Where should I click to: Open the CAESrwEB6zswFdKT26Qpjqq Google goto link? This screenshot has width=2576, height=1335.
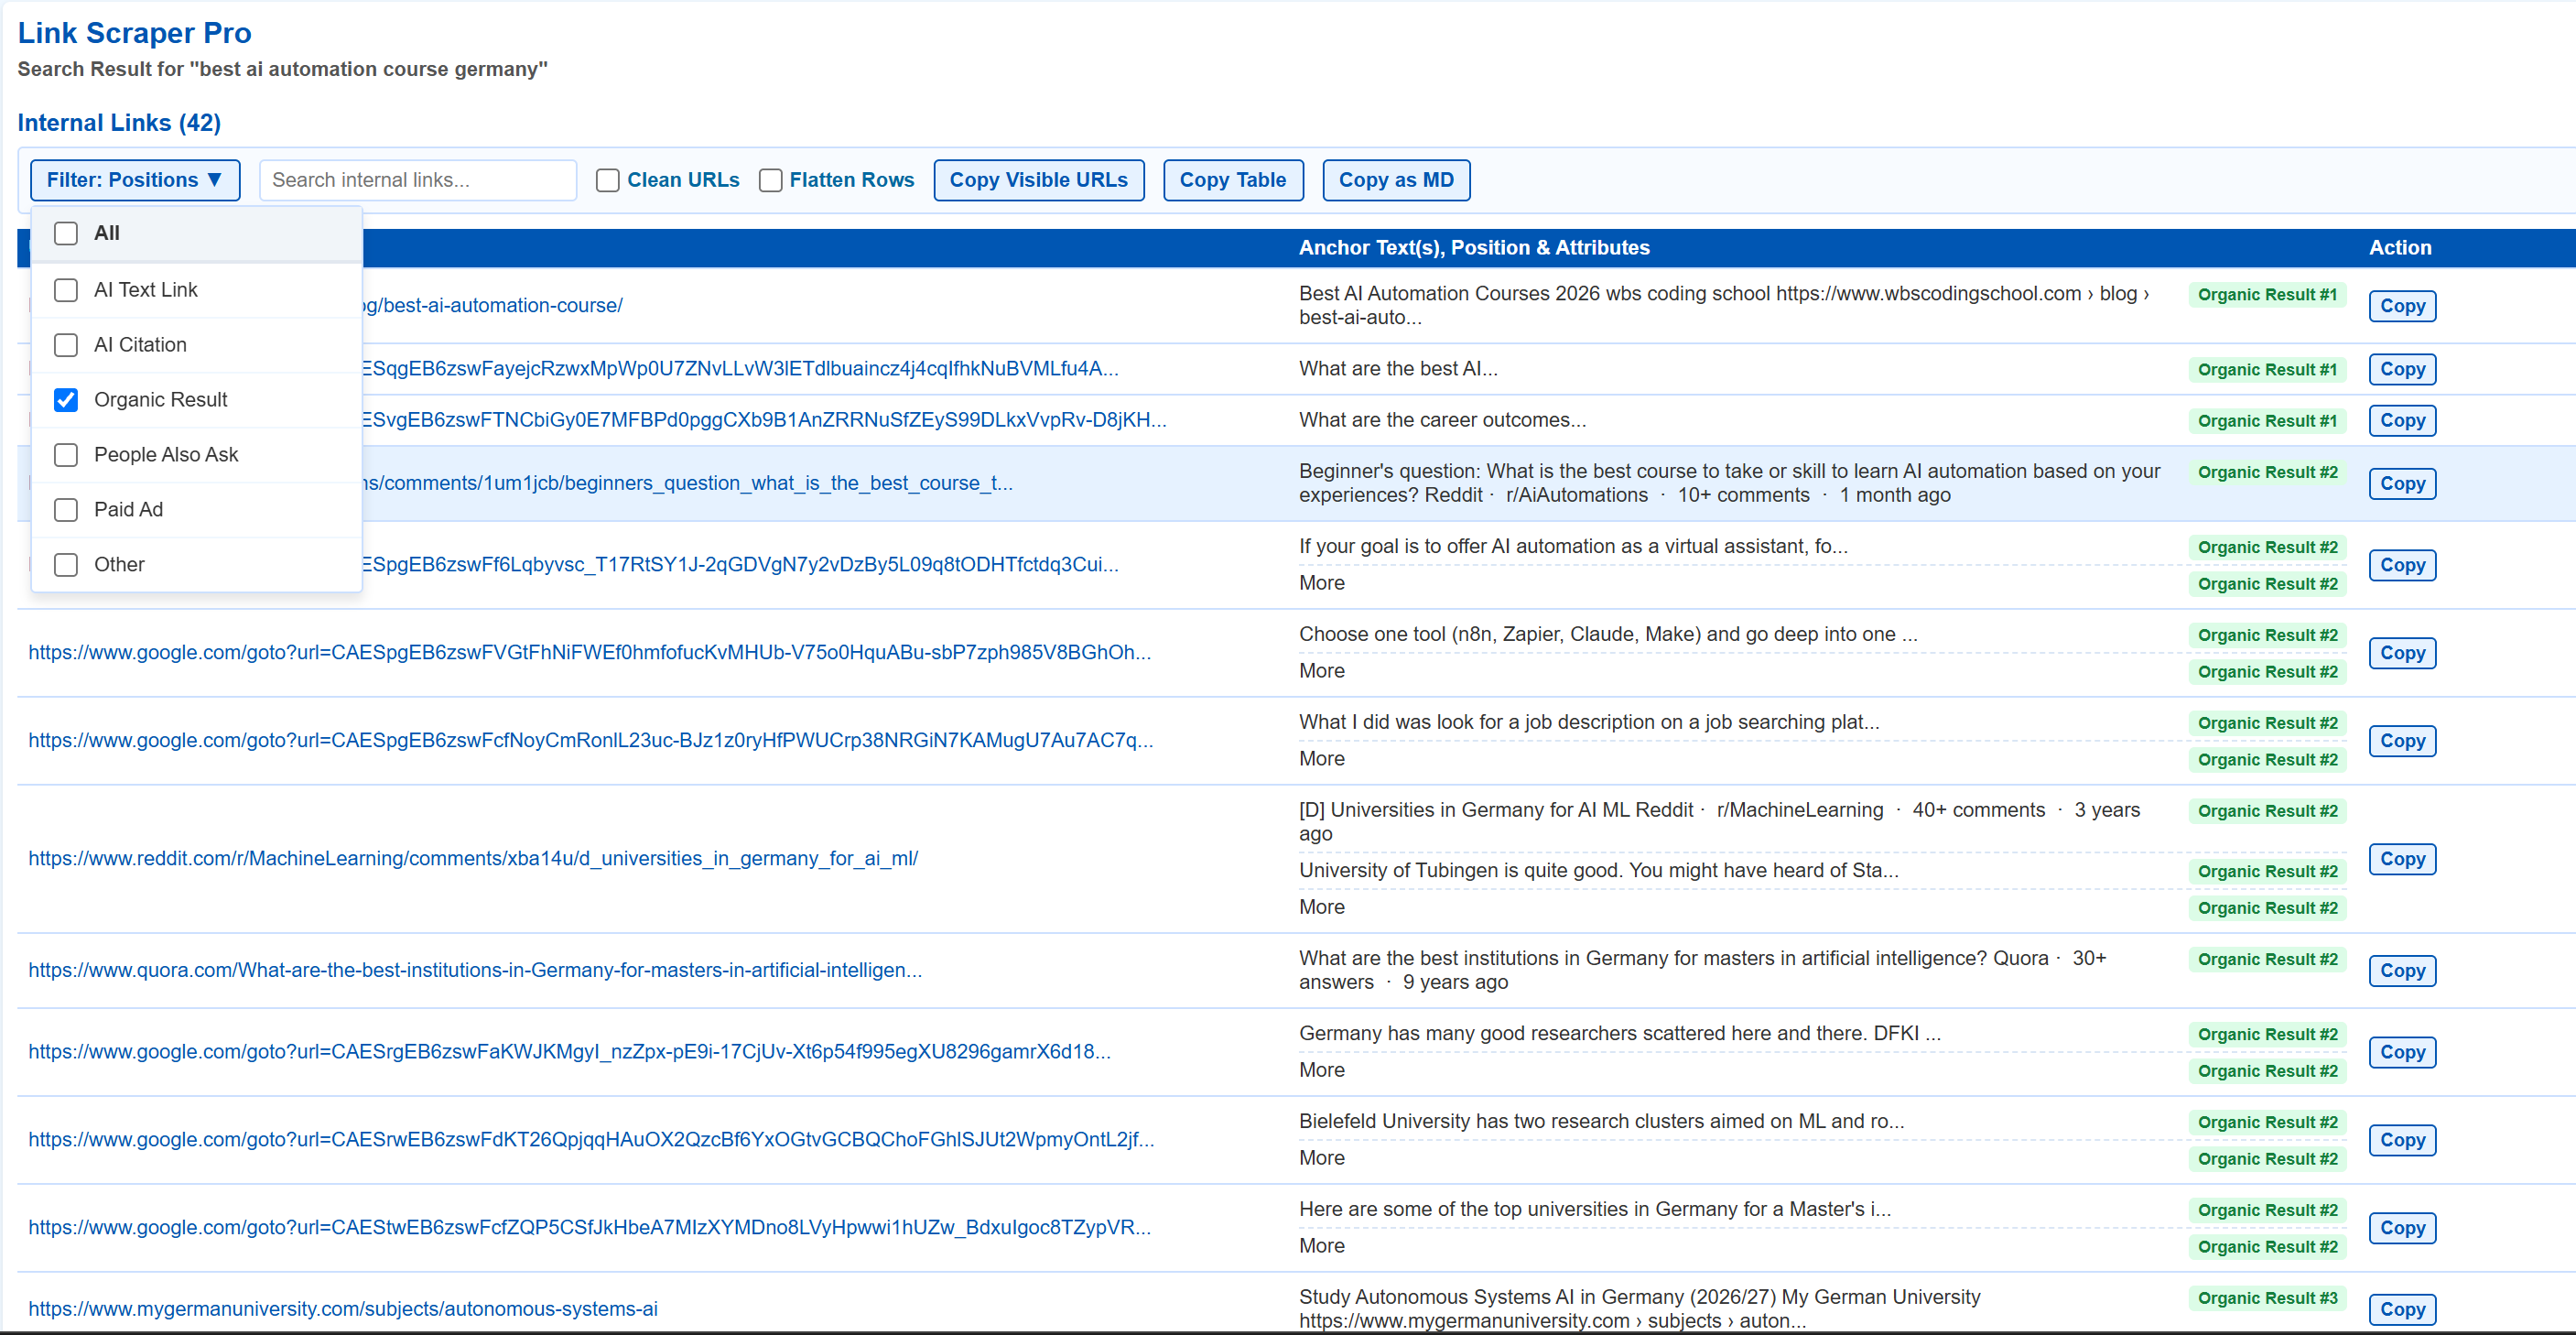591,1140
